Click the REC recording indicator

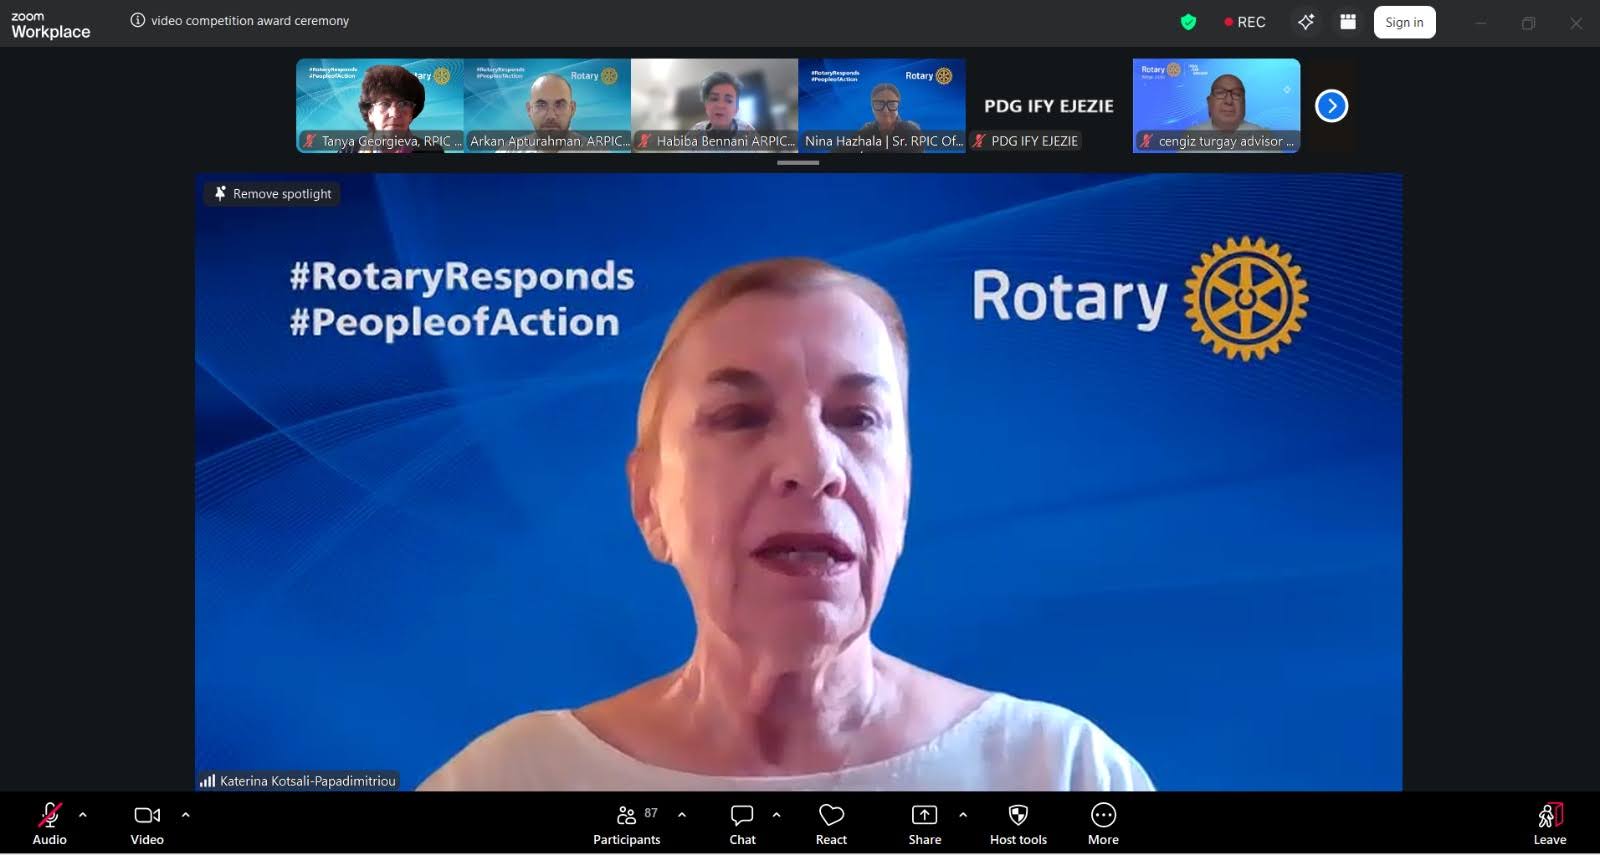coord(1245,22)
